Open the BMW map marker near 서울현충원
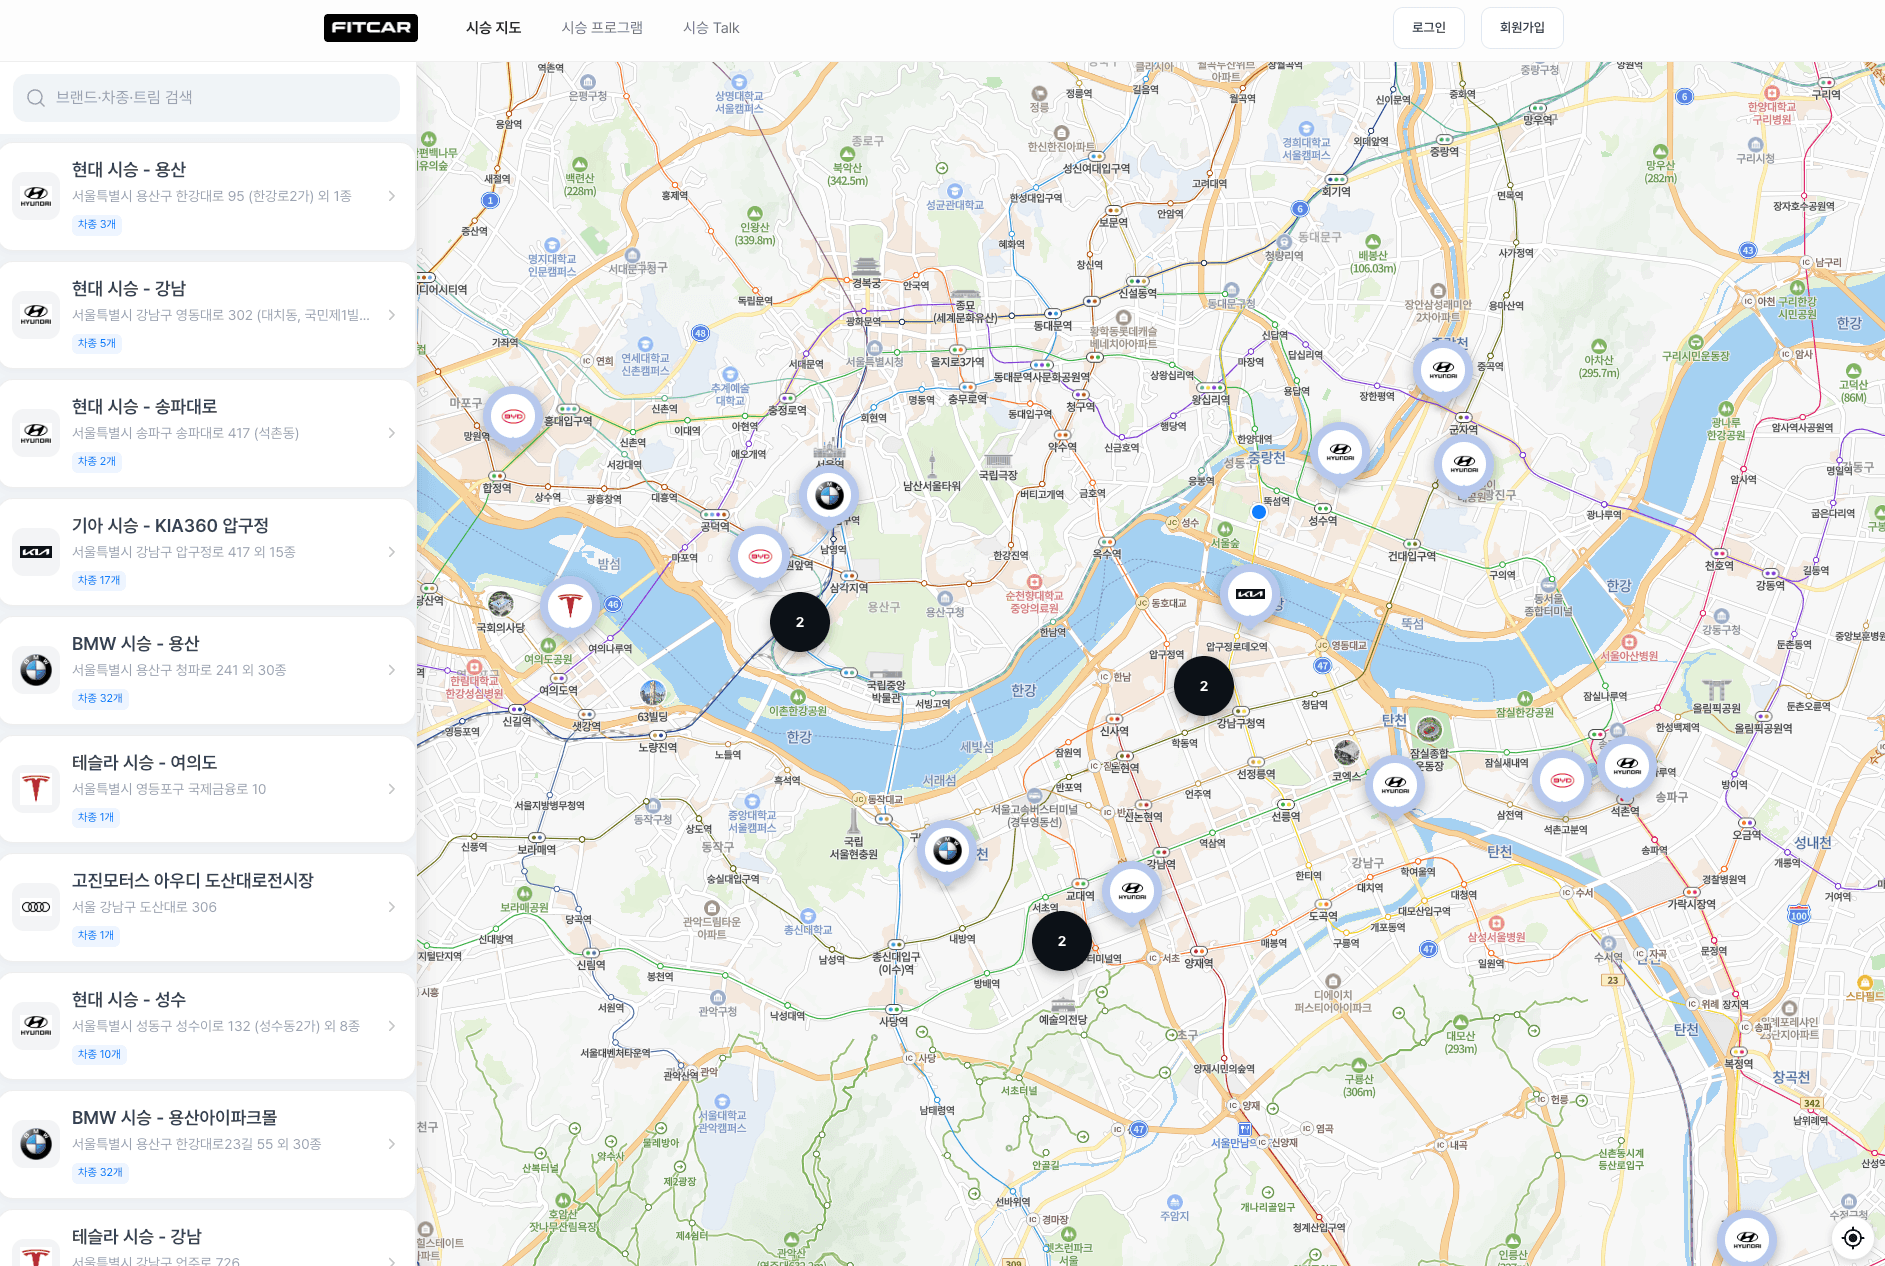 pyautogui.click(x=947, y=851)
